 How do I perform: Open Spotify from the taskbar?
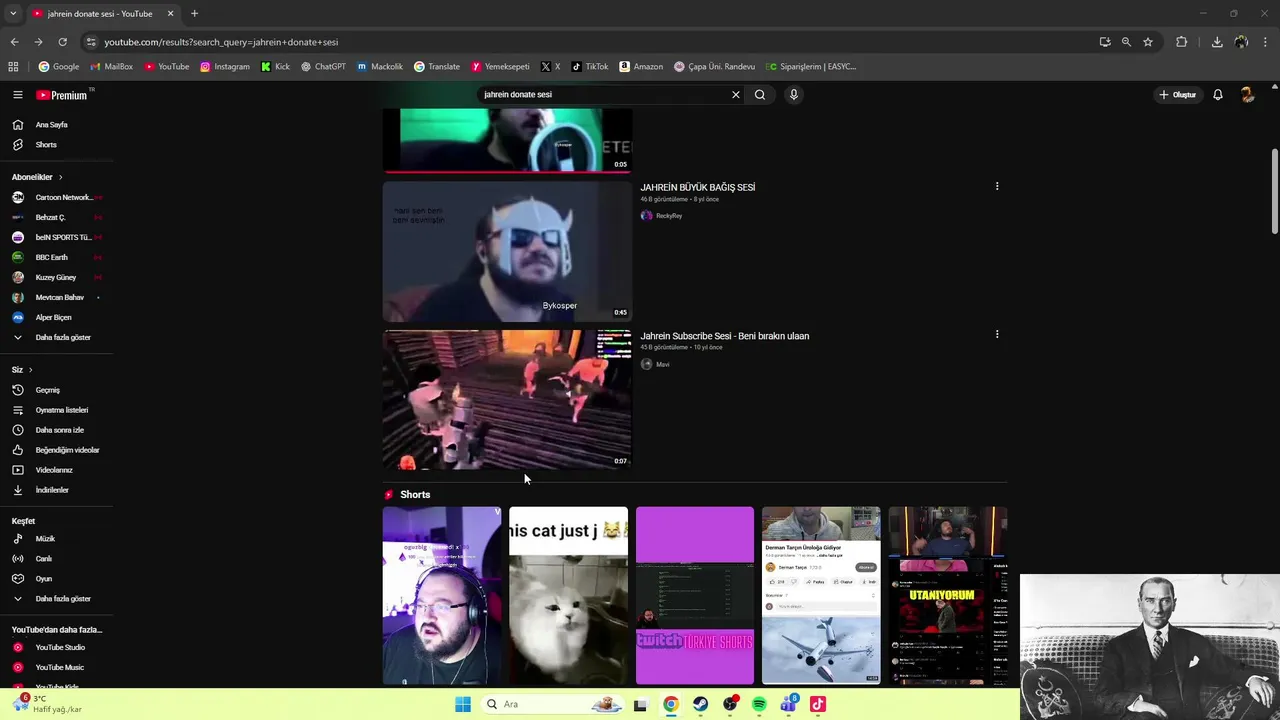pyautogui.click(x=759, y=704)
